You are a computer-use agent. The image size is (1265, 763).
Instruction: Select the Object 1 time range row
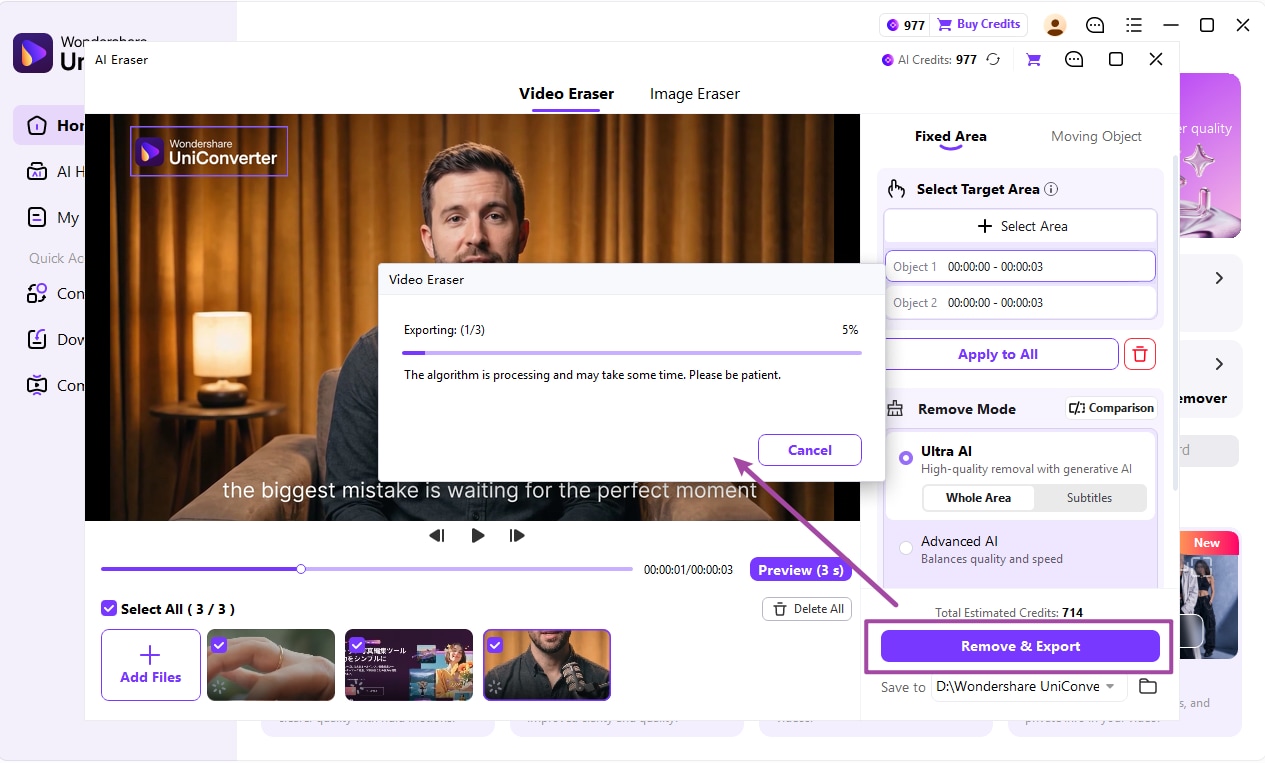[x=1020, y=267]
